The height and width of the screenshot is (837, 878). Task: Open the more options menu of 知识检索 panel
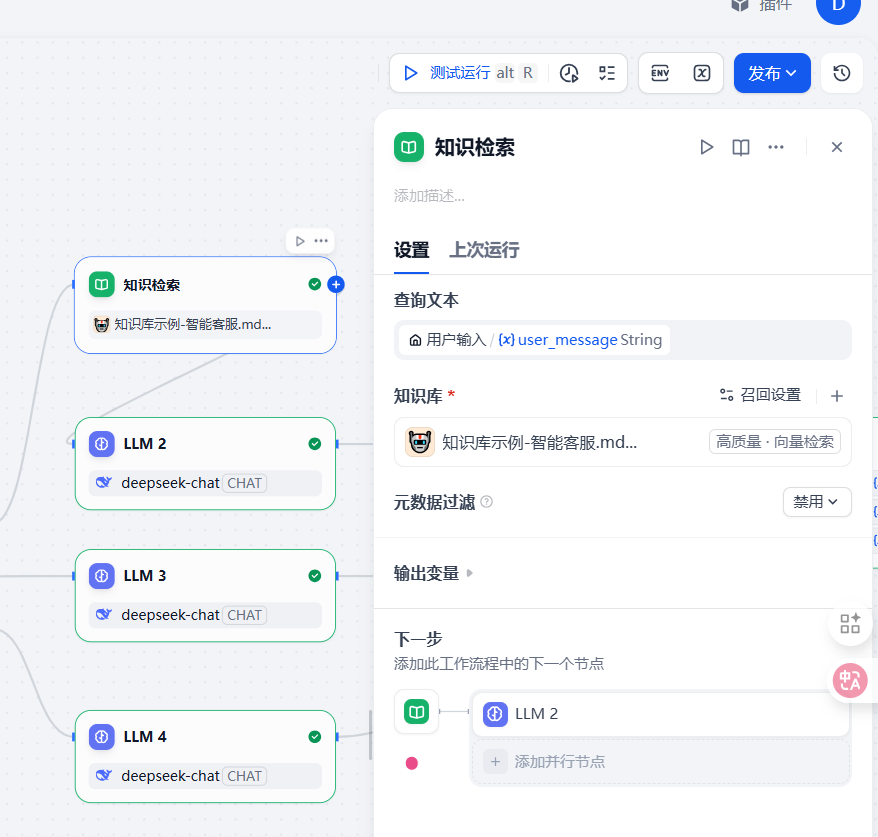(776, 146)
